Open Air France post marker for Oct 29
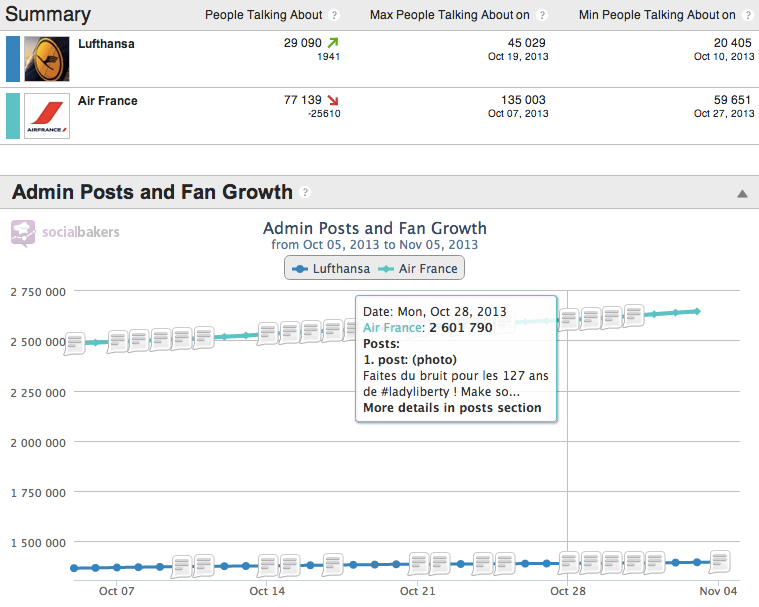 tap(591, 318)
